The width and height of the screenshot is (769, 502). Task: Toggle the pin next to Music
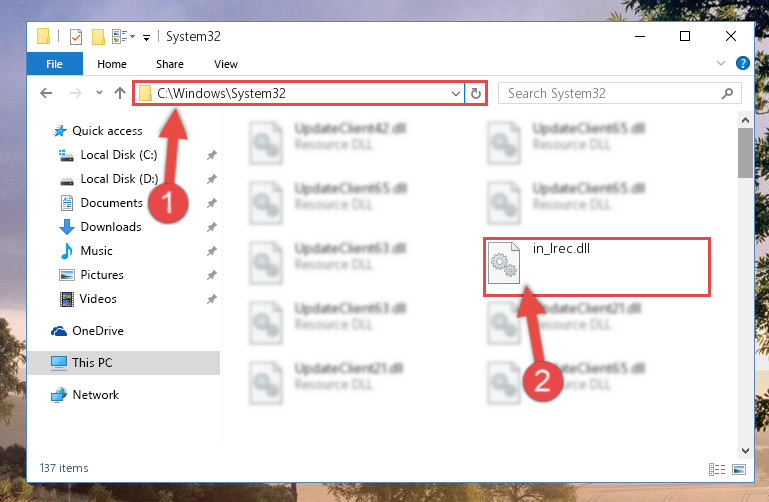click(x=211, y=251)
